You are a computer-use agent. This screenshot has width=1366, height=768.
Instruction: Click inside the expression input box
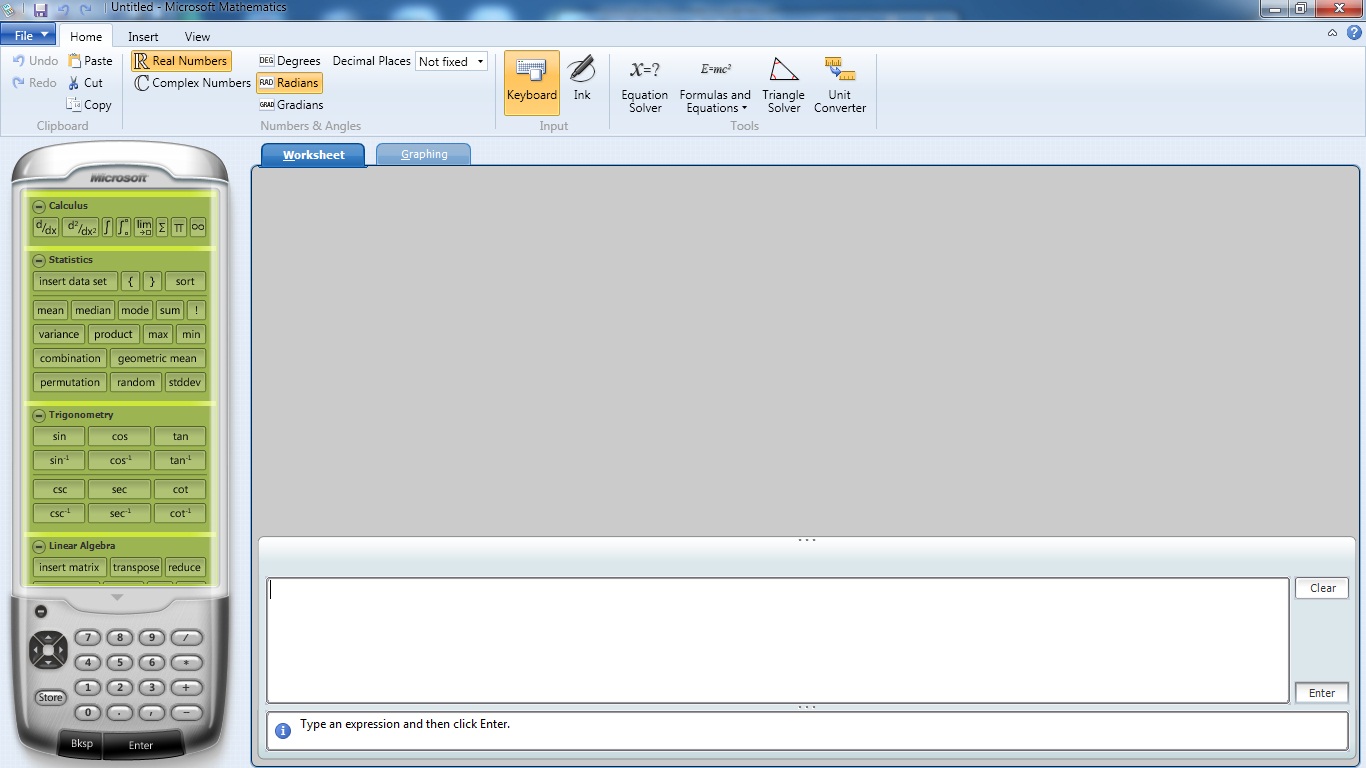(x=777, y=640)
